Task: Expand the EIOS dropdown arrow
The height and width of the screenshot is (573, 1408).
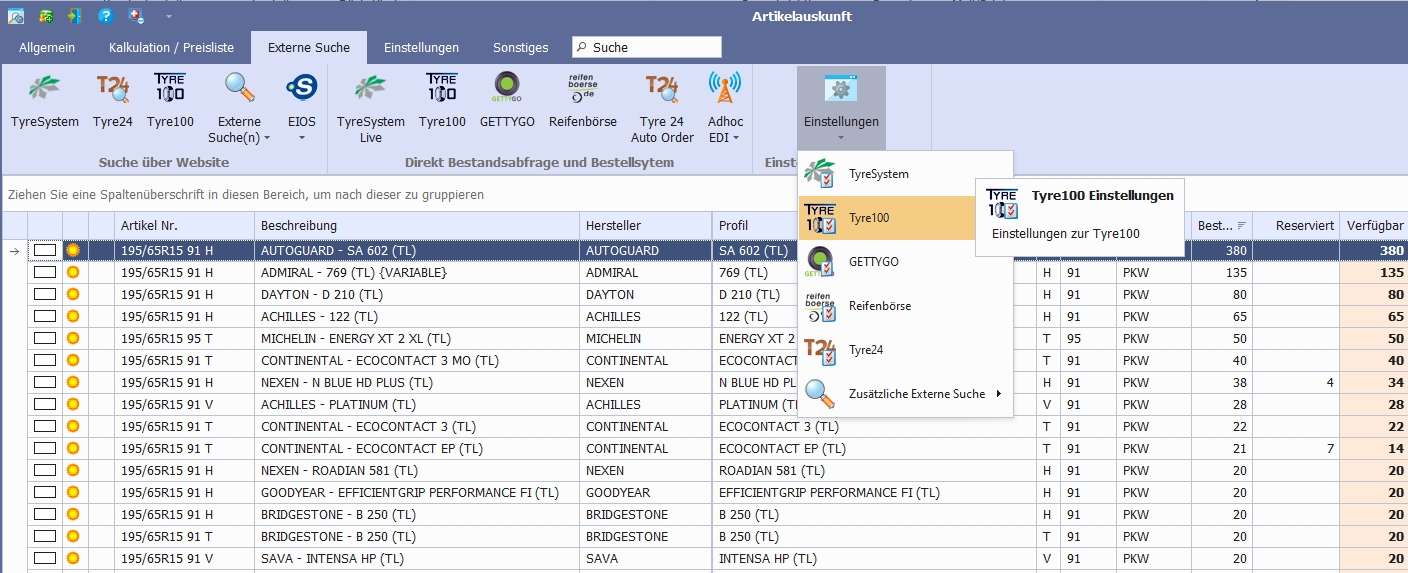Action: click(x=302, y=138)
